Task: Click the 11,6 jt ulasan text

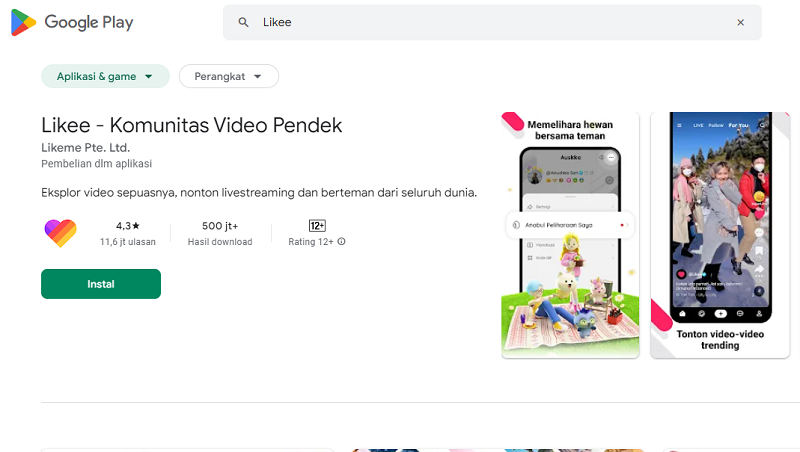Action: [x=128, y=242]
